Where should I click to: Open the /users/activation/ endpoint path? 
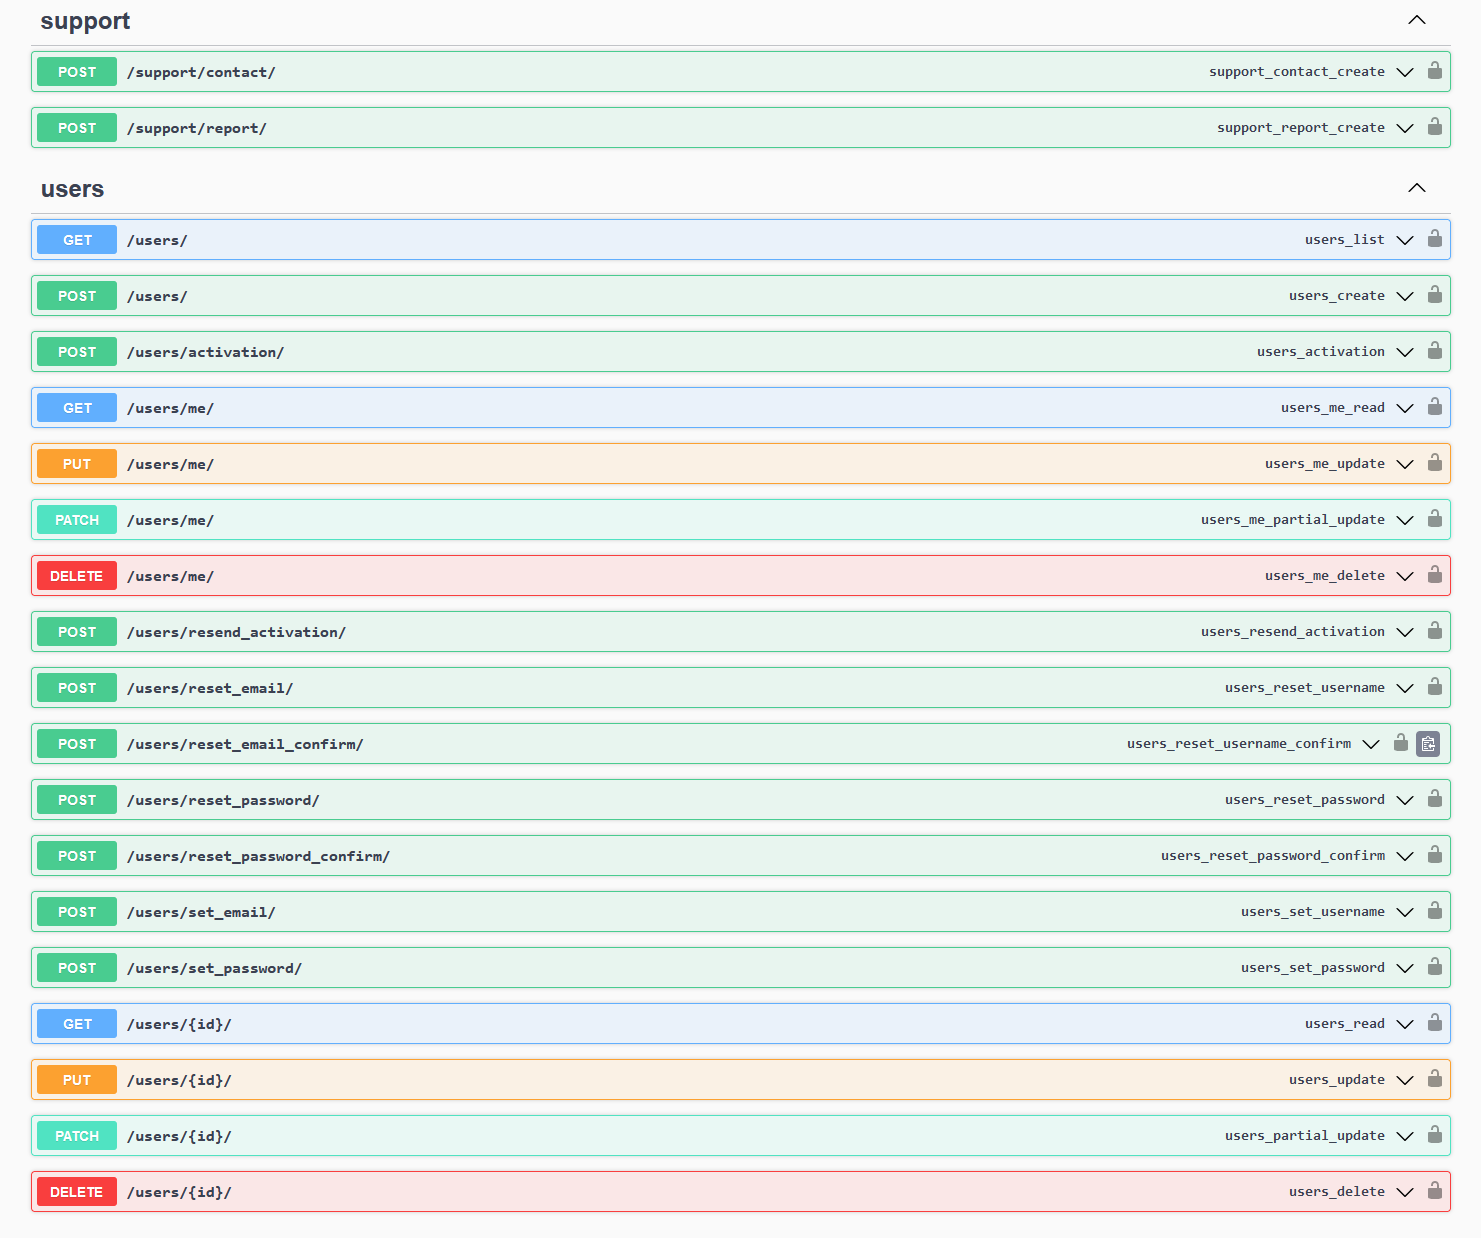[x=205, y=352]
